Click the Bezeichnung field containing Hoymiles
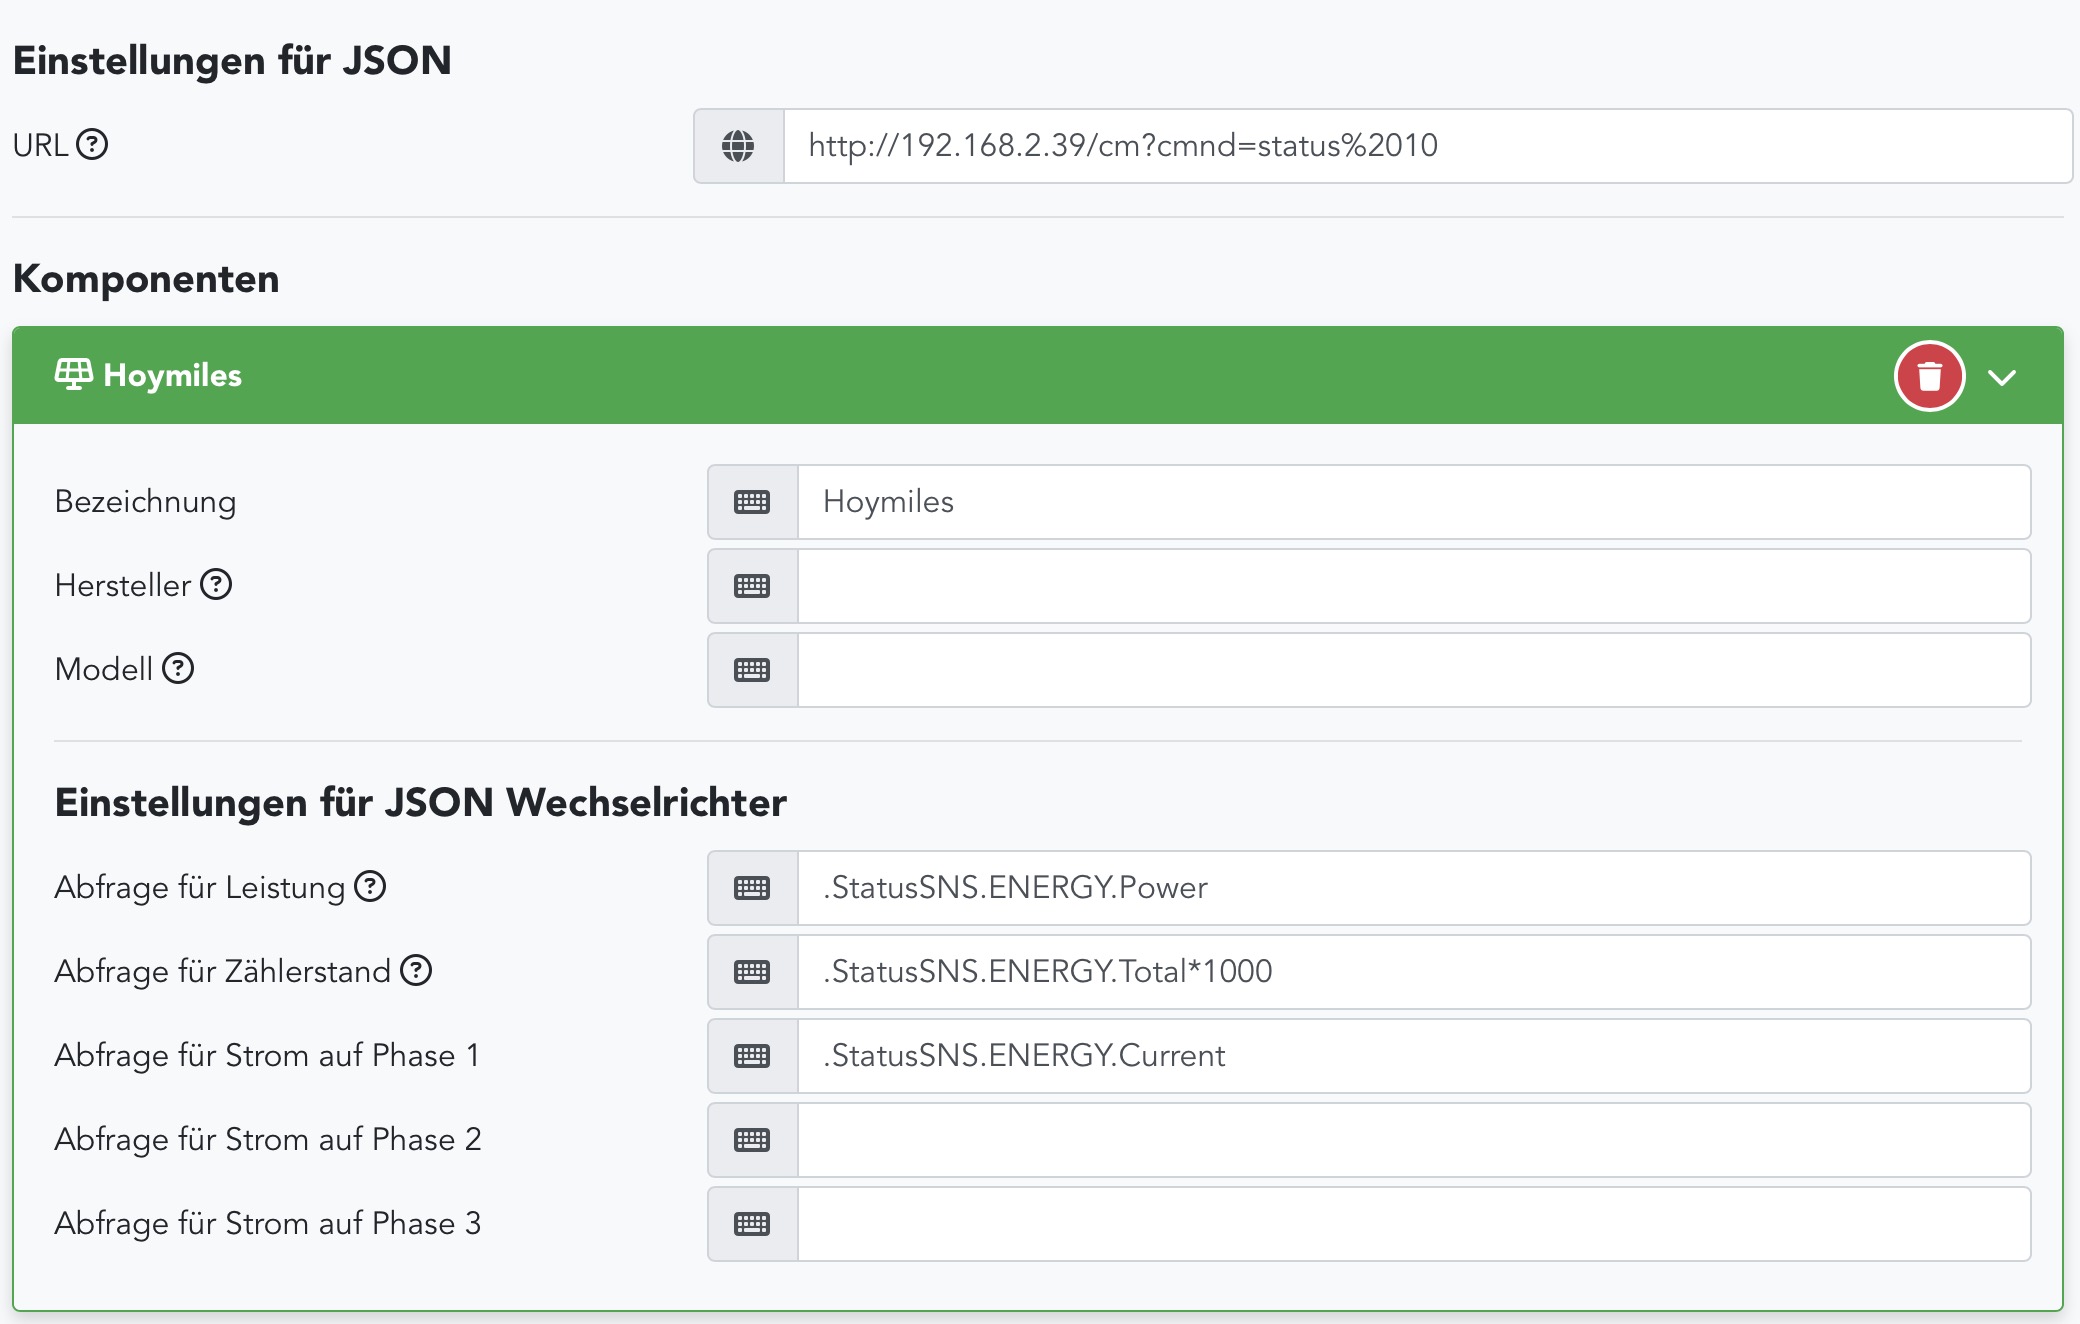Screen dimensions: 2080x1324 pyautogui.click(x=1412, y=502)
